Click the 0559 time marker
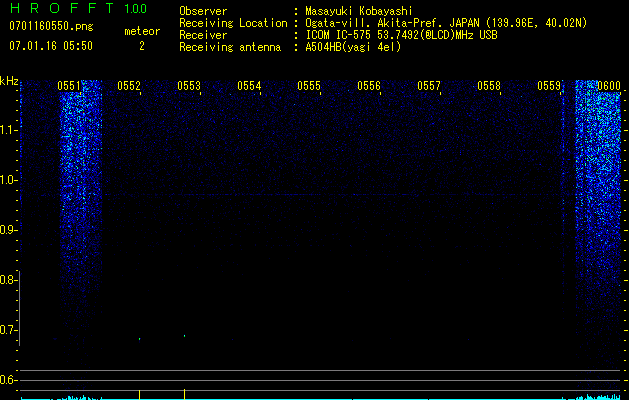 [549, 86]
